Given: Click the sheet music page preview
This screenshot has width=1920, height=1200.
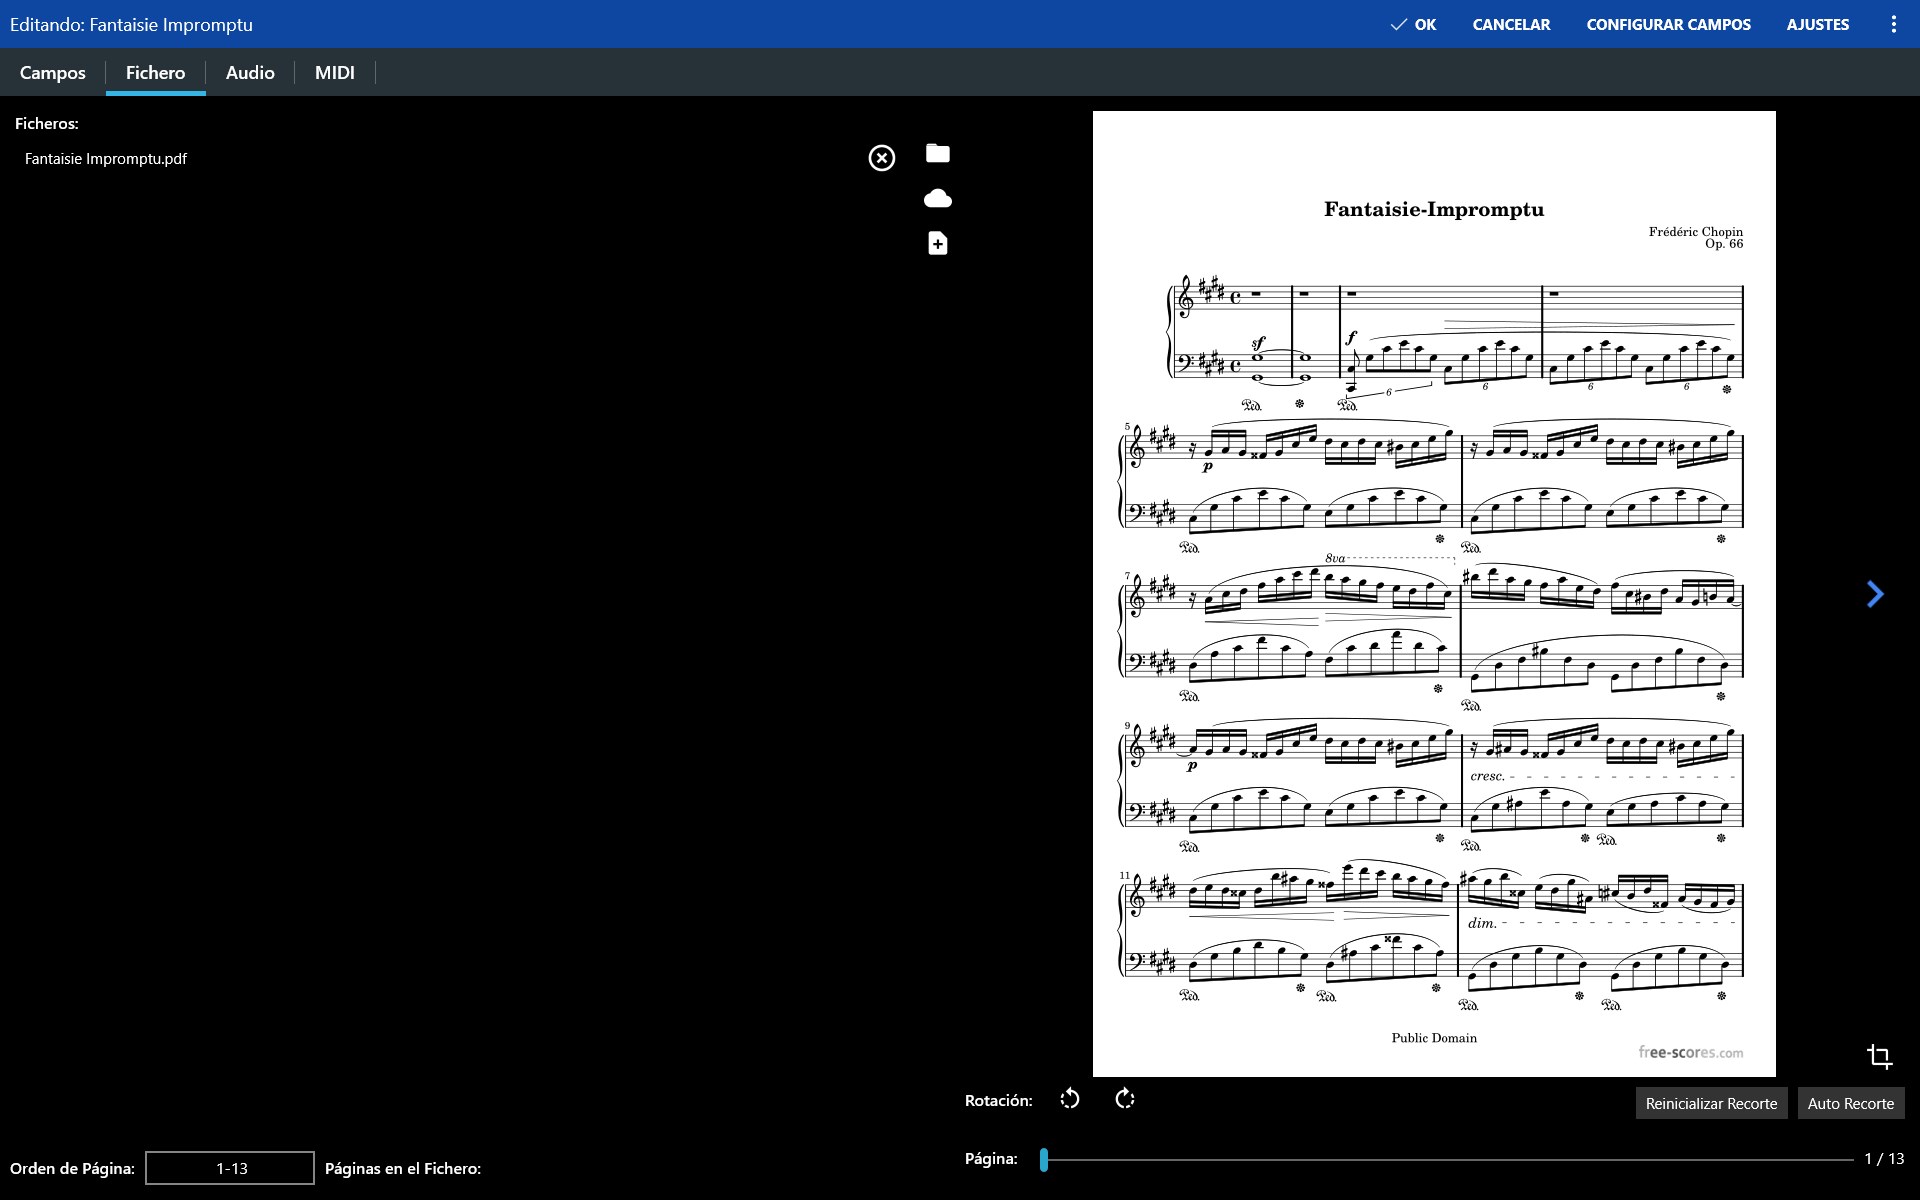Looking at the screenshot, I should pos(1434,594).
